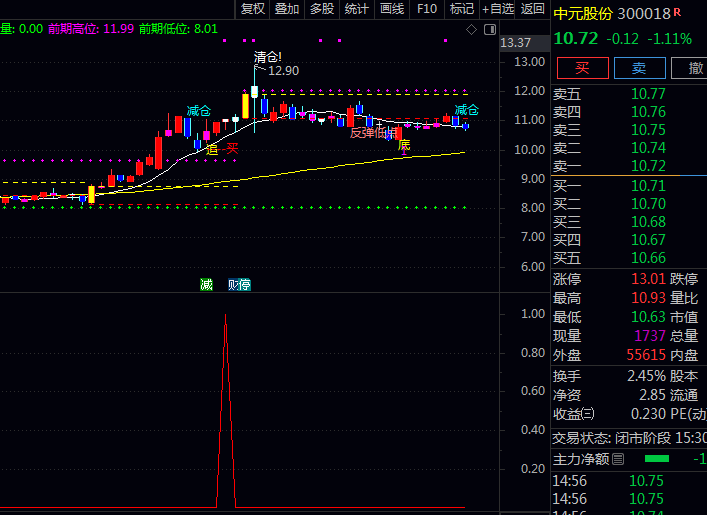Click current price 10.72 in header
The height and width of the screenshot is (515, 707).
(576, 38)
